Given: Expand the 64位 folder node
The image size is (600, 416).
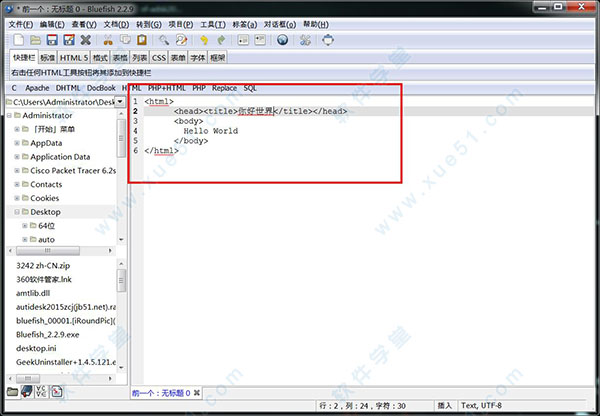Looking at the screenshot, I should coord(25,225).
